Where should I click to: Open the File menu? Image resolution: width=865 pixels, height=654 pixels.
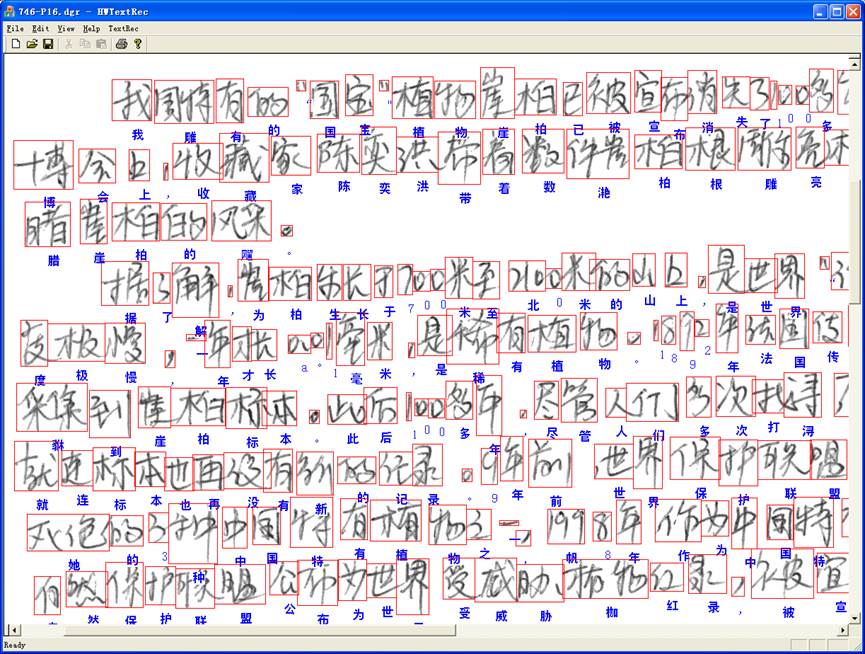click(x=14, y=29)
